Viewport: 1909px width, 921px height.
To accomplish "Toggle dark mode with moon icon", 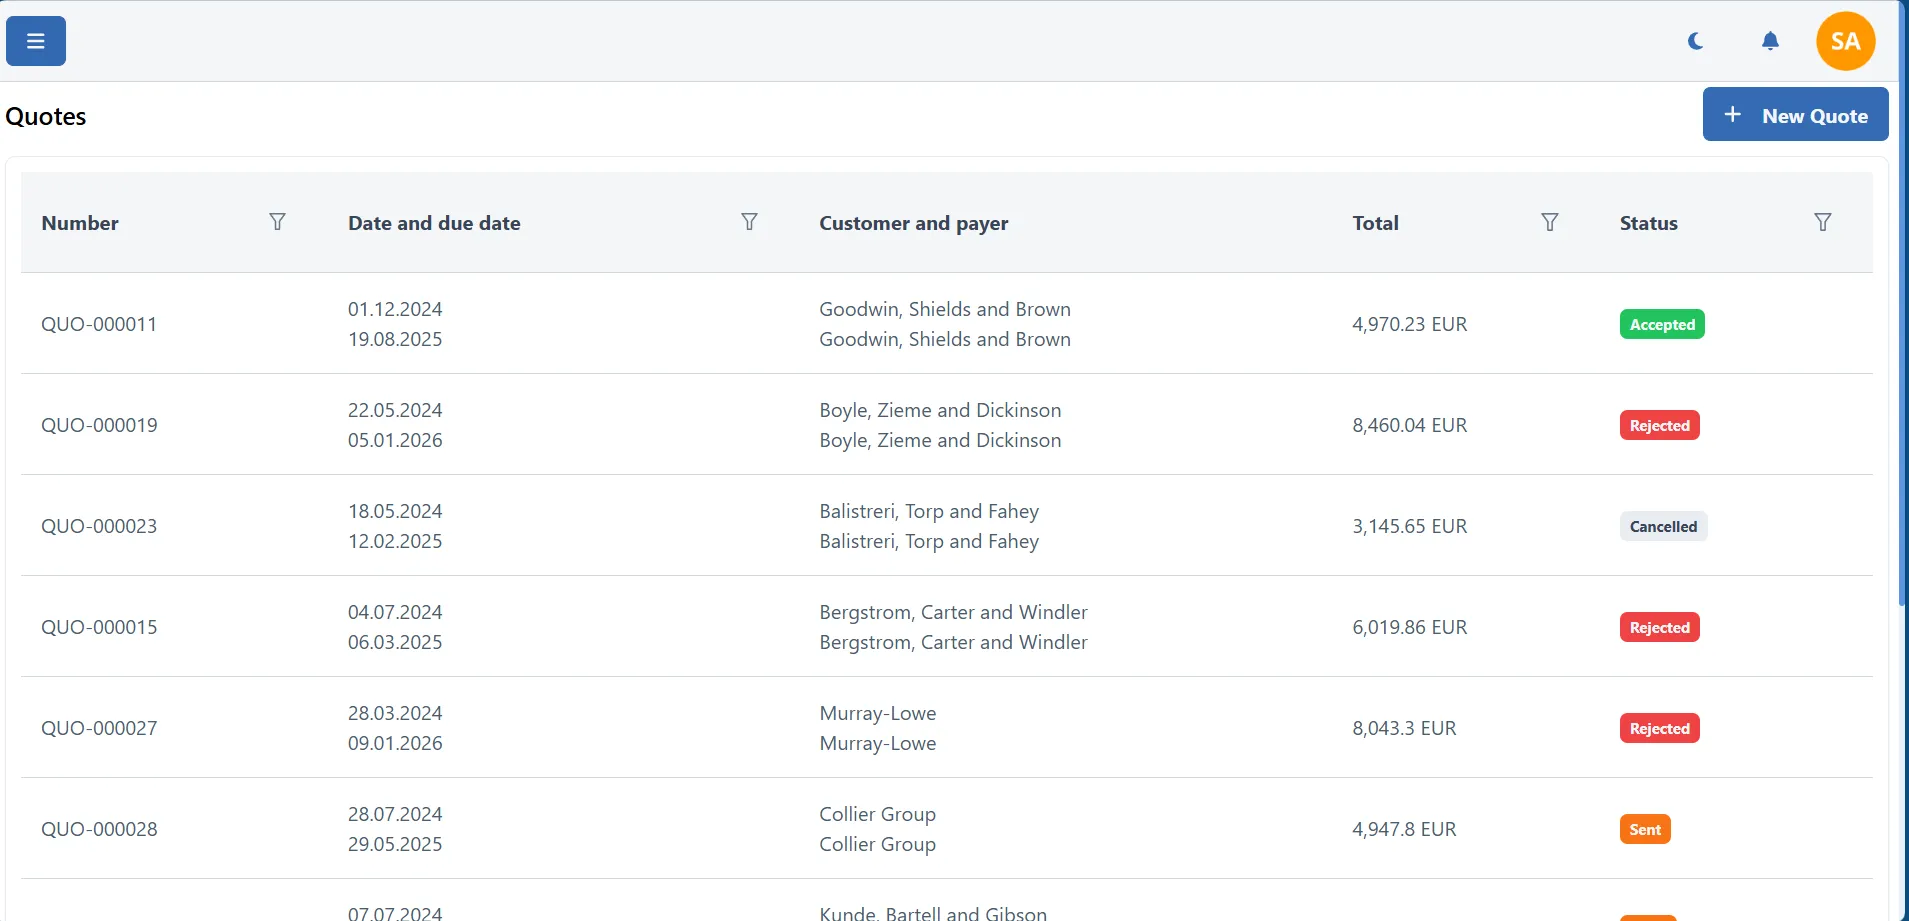I will [x=1695, y=41].
